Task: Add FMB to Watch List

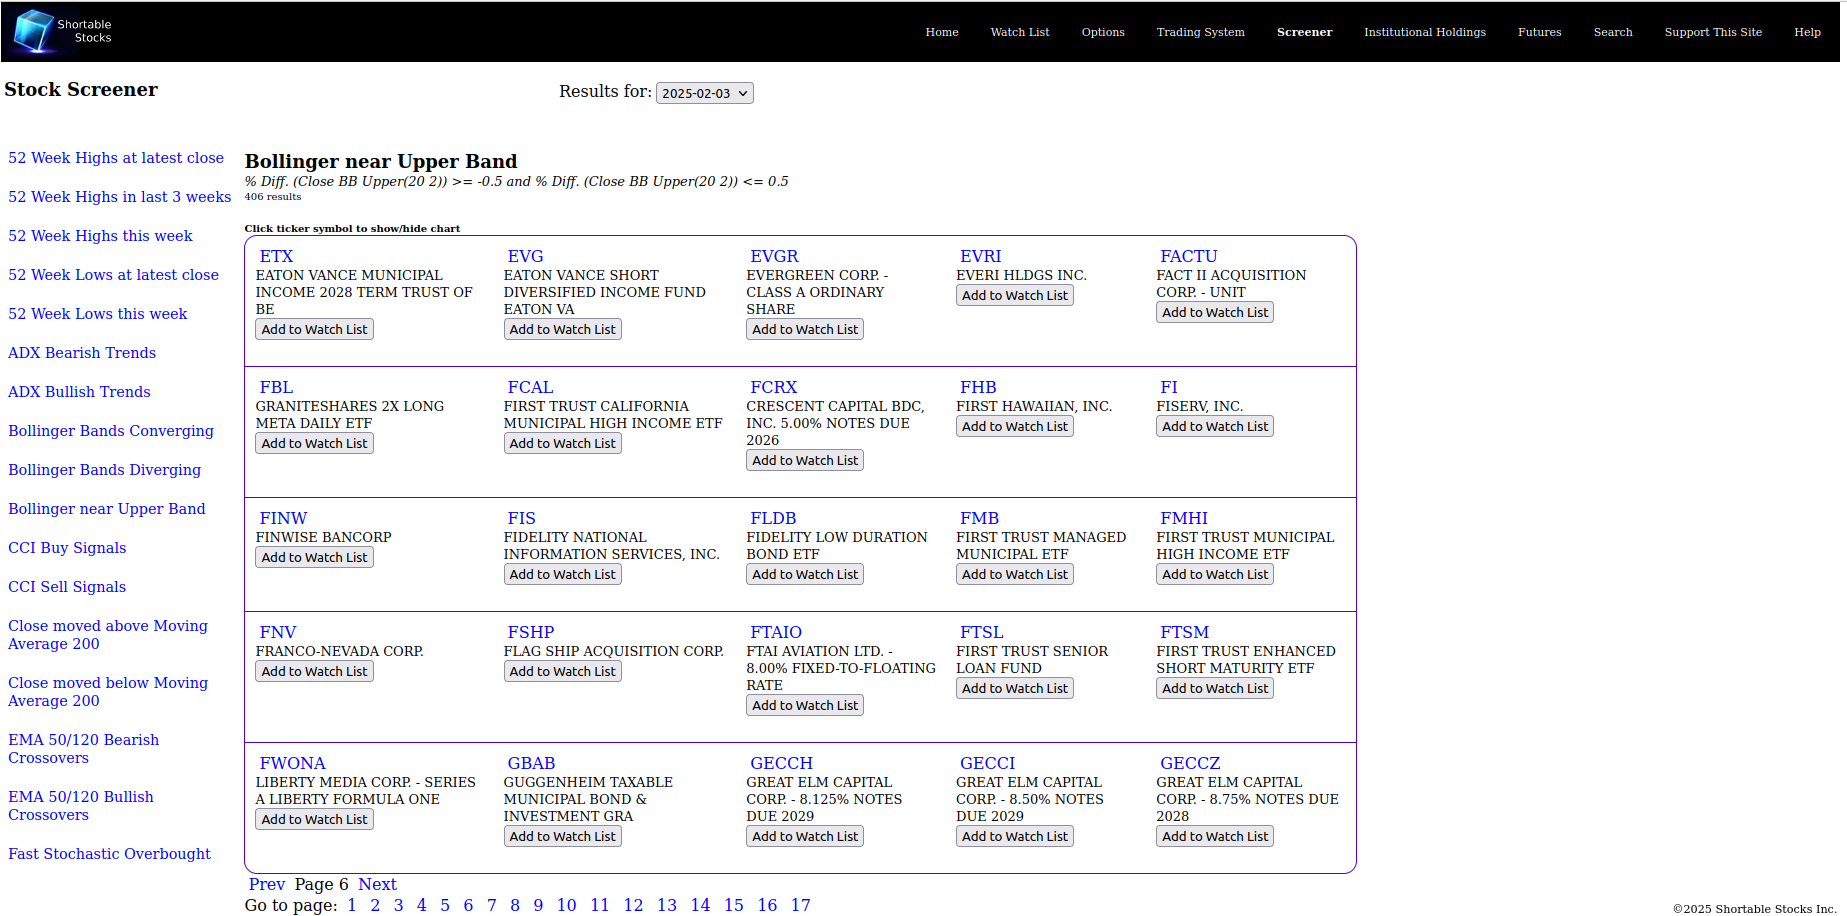Action: click(x=1014, y=574)
